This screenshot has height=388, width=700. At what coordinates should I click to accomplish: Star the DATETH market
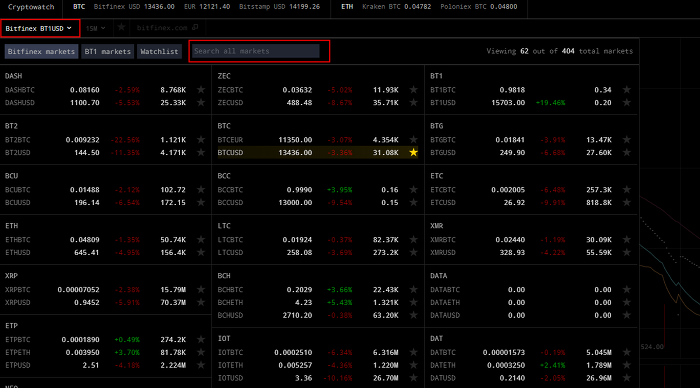627,365
